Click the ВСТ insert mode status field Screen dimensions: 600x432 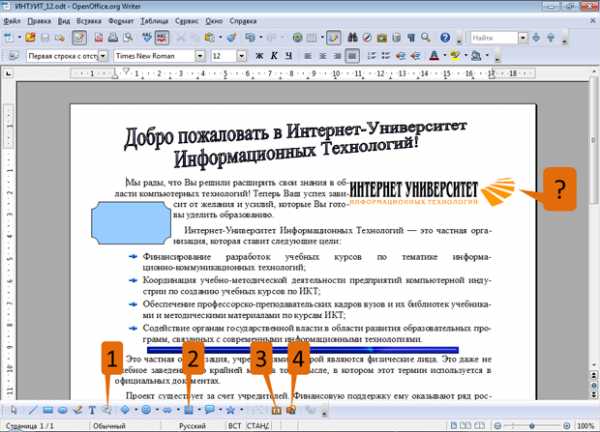pos(235,425)
